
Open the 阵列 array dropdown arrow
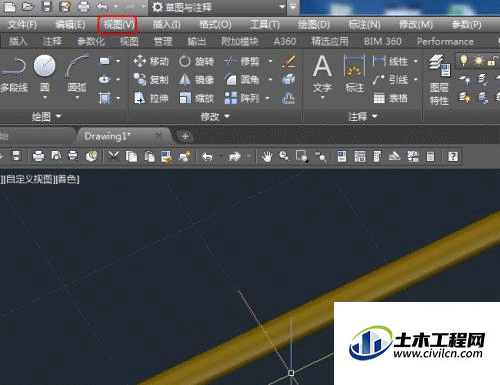click(x=267, y=98)
